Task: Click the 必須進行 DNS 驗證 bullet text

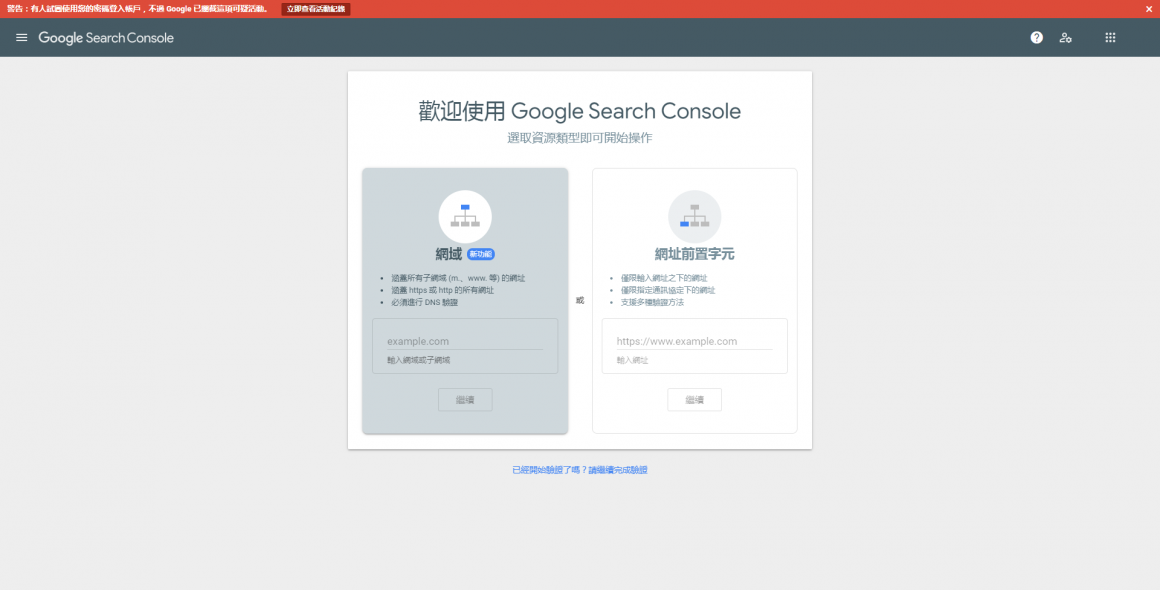Action: coord(425,302)
